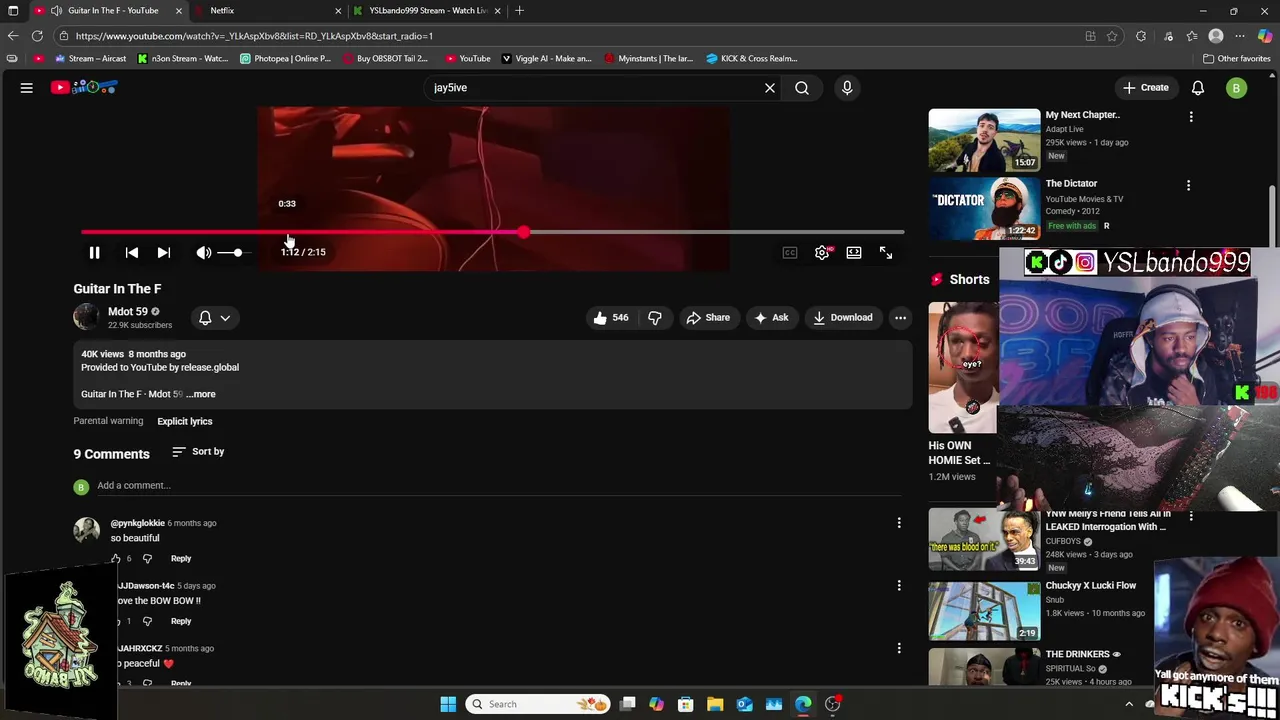
Task: Download the video
Action: [x=843, y=318]
